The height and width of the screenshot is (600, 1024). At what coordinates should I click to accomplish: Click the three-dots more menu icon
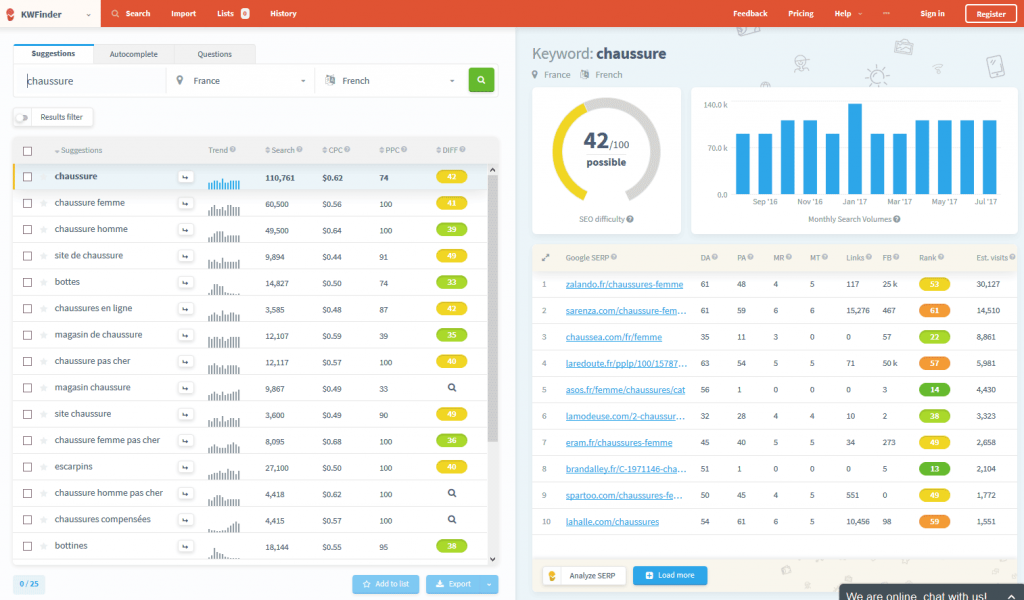886,13
